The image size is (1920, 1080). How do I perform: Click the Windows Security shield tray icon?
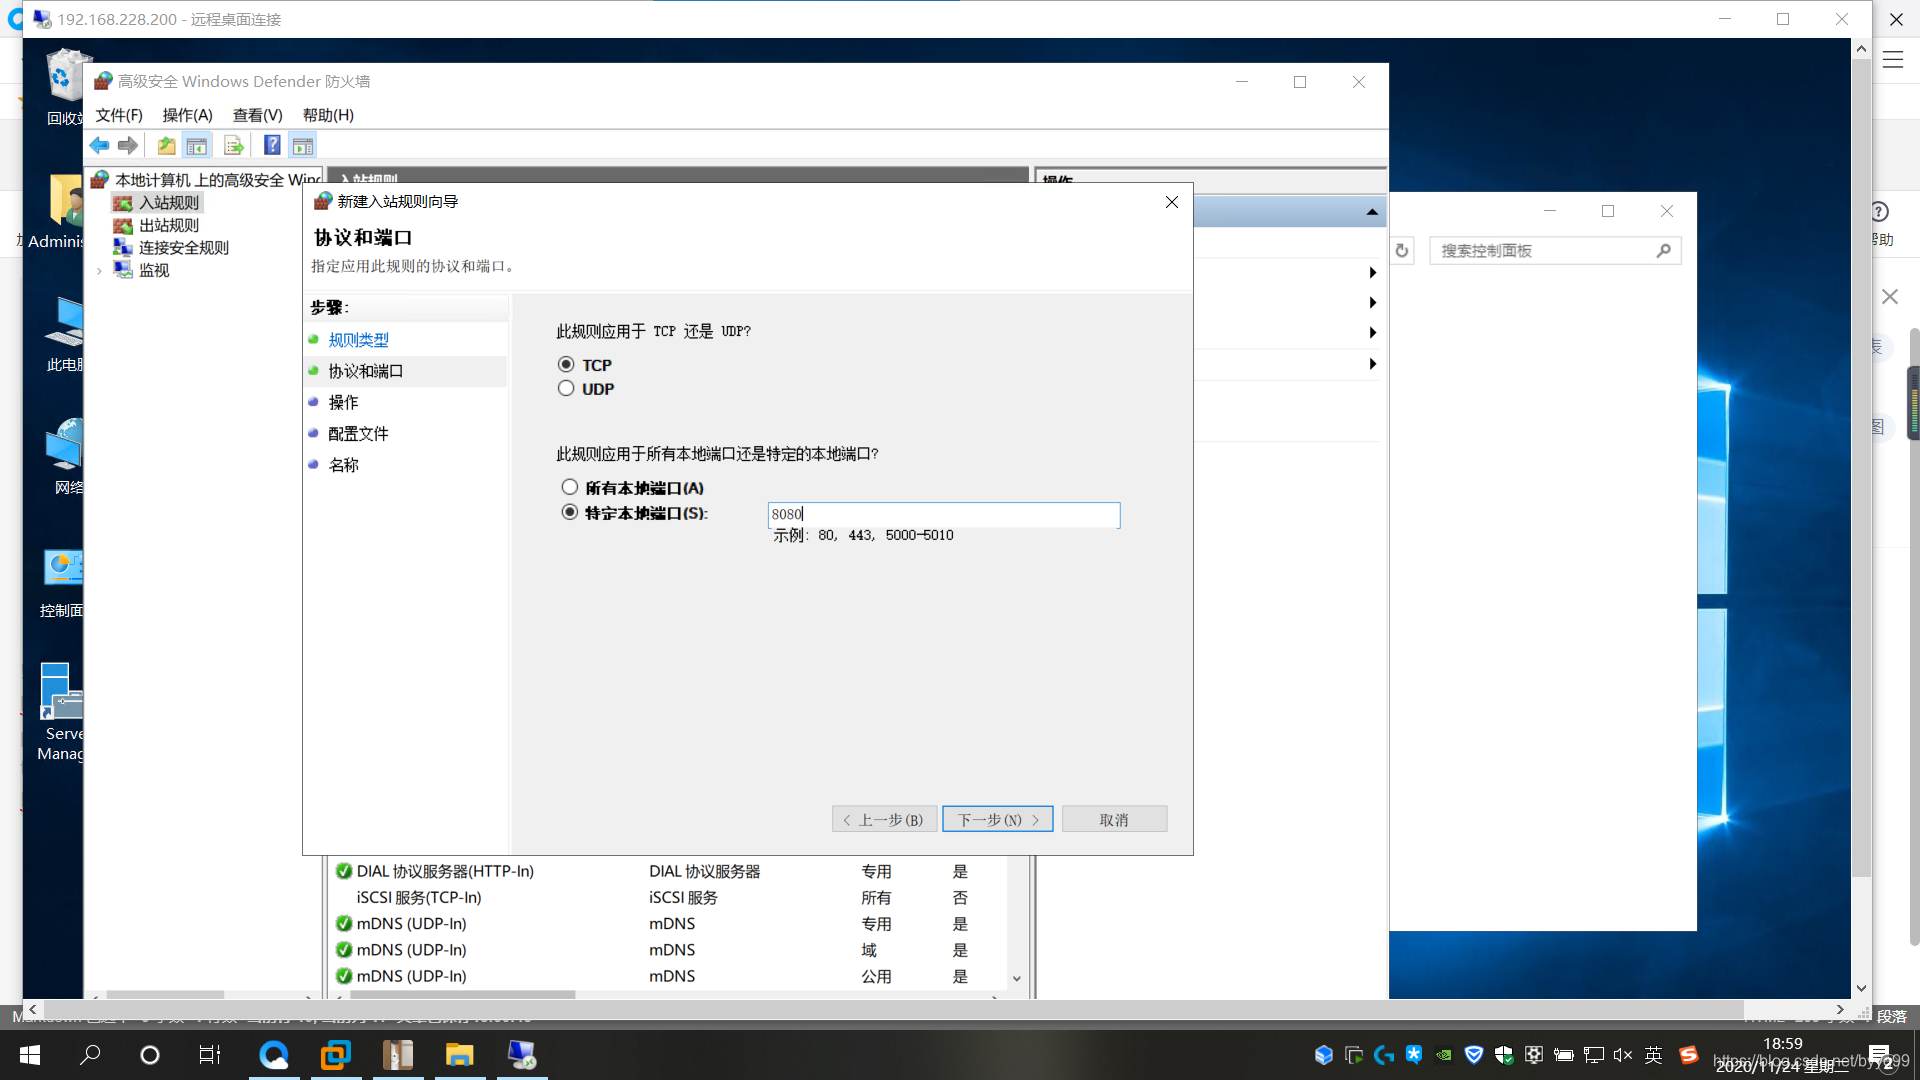[x=1504, y=1055]
